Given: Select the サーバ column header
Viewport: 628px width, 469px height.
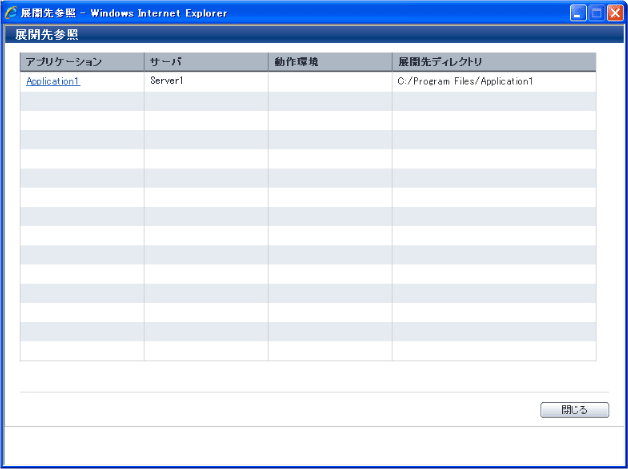Looking at the screenshot, I should click(x=166, y=62).
